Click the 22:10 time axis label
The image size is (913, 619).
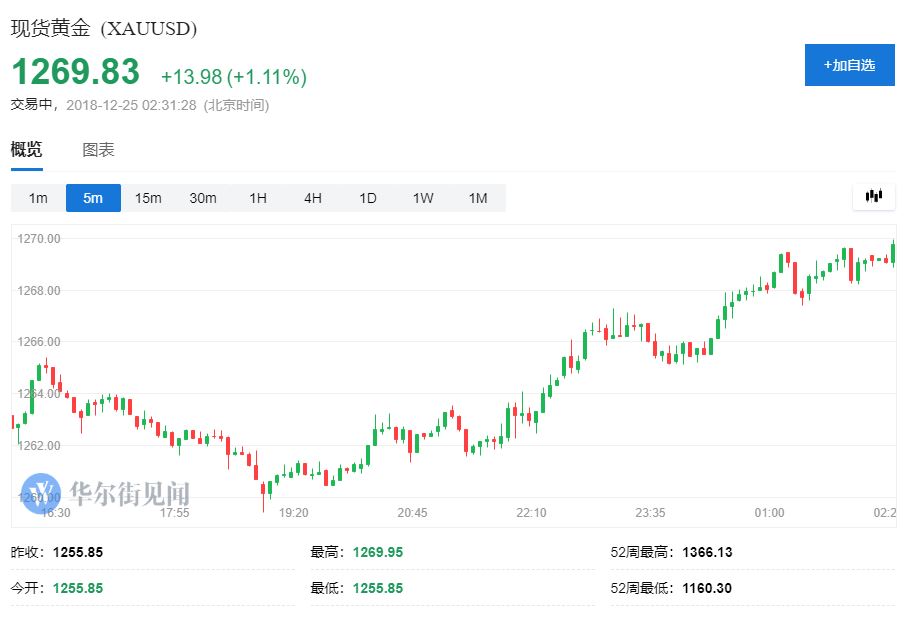pyautogui.click(x=531, y=513)
